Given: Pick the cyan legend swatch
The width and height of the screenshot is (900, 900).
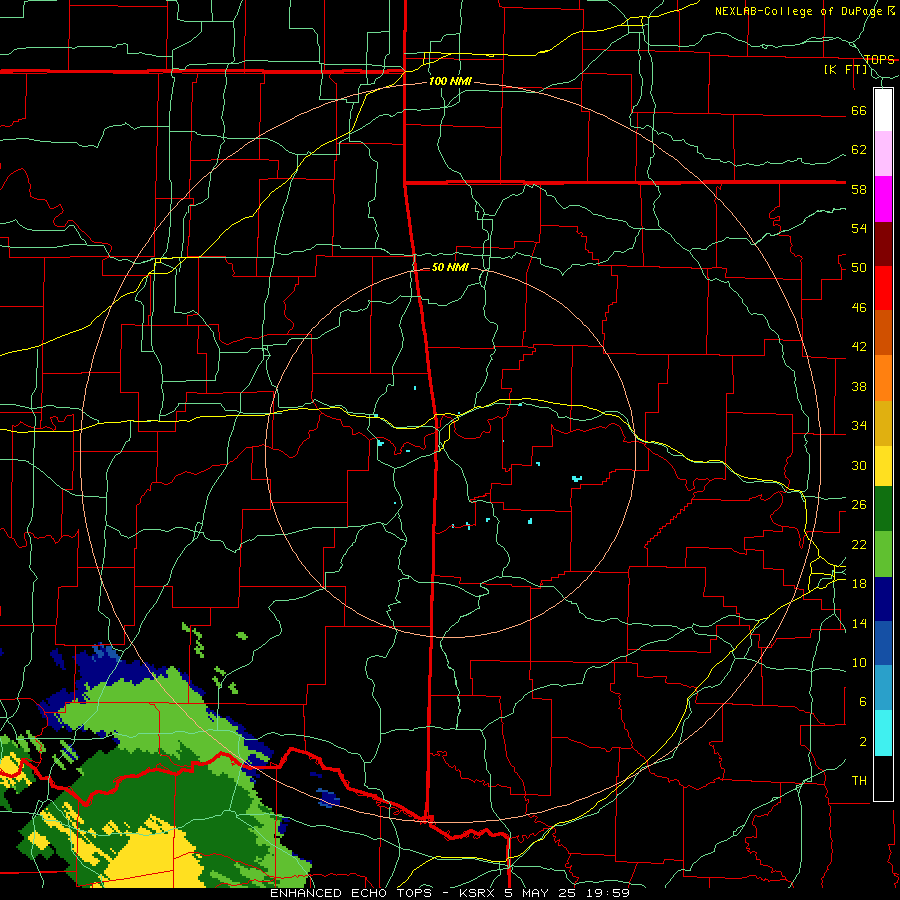Looking at the screenshot, I should click(x=883, y=733).
